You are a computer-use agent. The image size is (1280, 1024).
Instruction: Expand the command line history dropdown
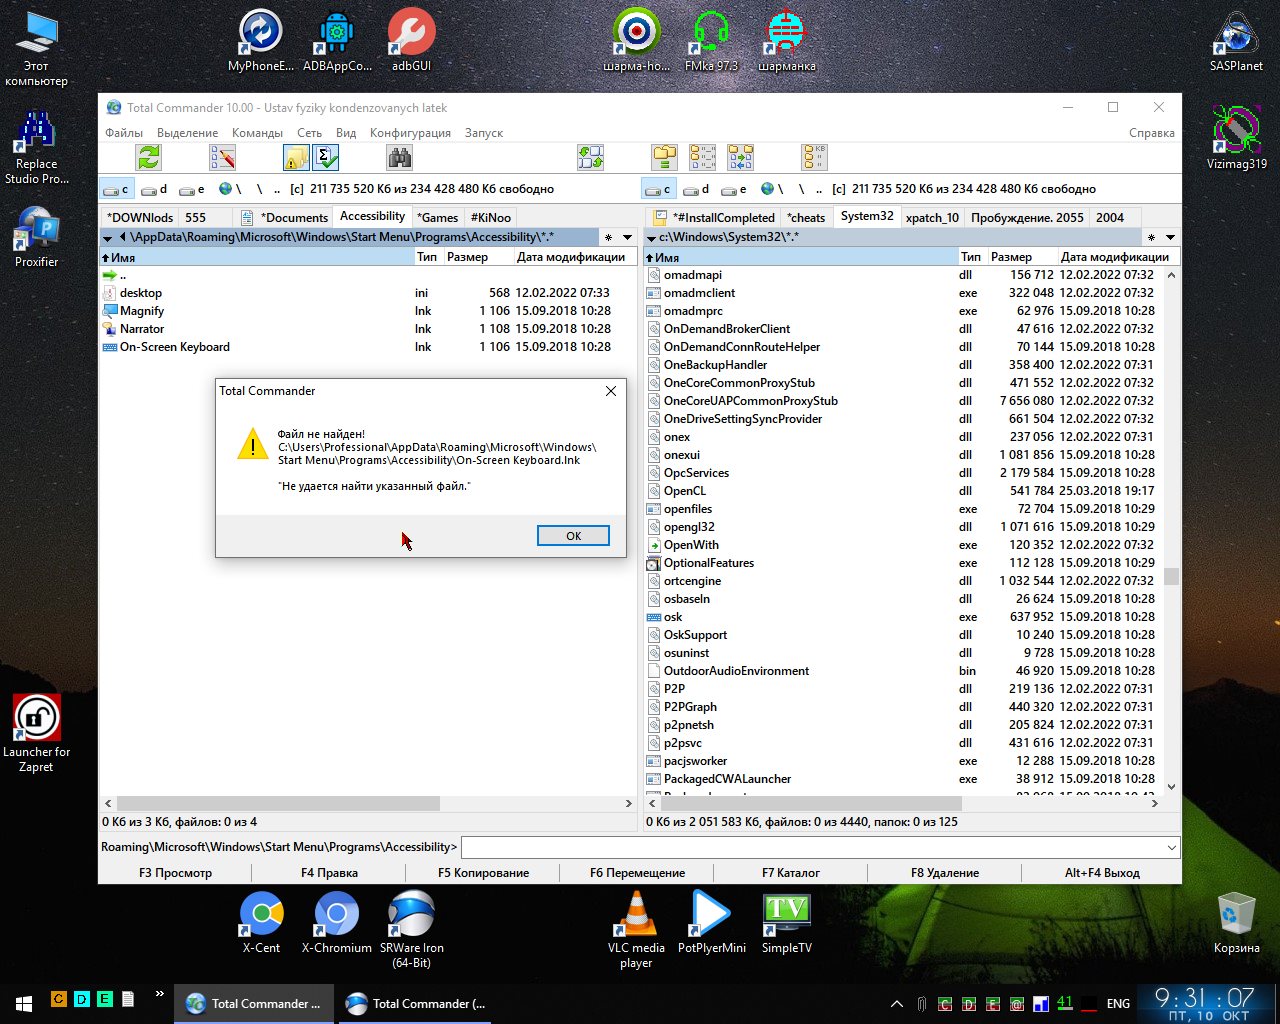click(x=1171, y=848)
